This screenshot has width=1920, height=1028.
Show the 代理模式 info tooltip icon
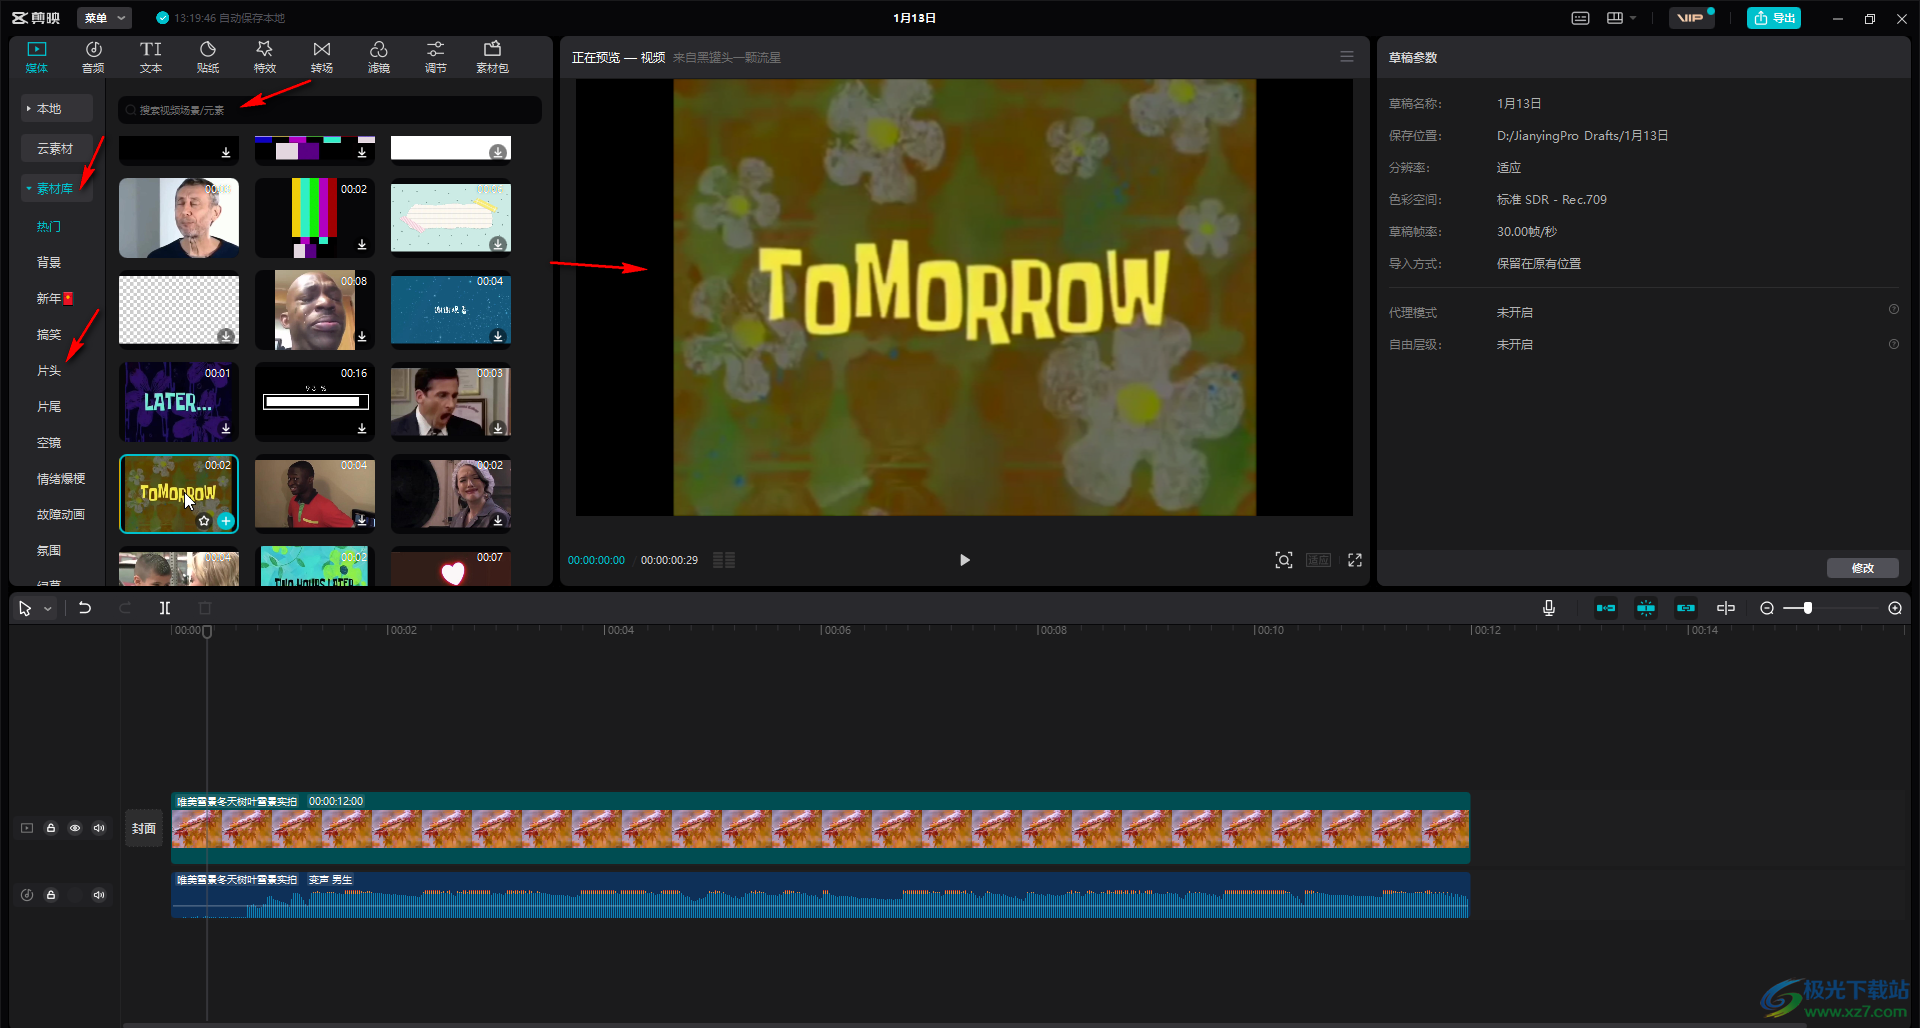point(1894,310)
